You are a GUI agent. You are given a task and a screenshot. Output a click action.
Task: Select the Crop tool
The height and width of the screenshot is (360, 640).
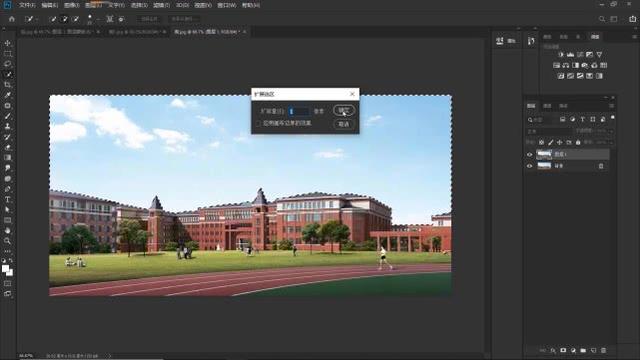tap(7, 84)
